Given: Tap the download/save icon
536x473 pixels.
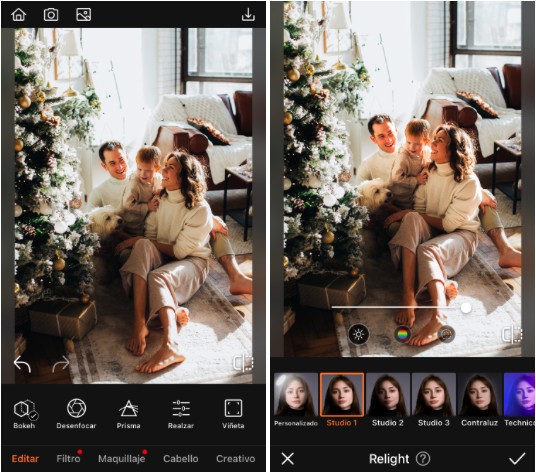Looking at the screenshot, I should click(248, 15).
